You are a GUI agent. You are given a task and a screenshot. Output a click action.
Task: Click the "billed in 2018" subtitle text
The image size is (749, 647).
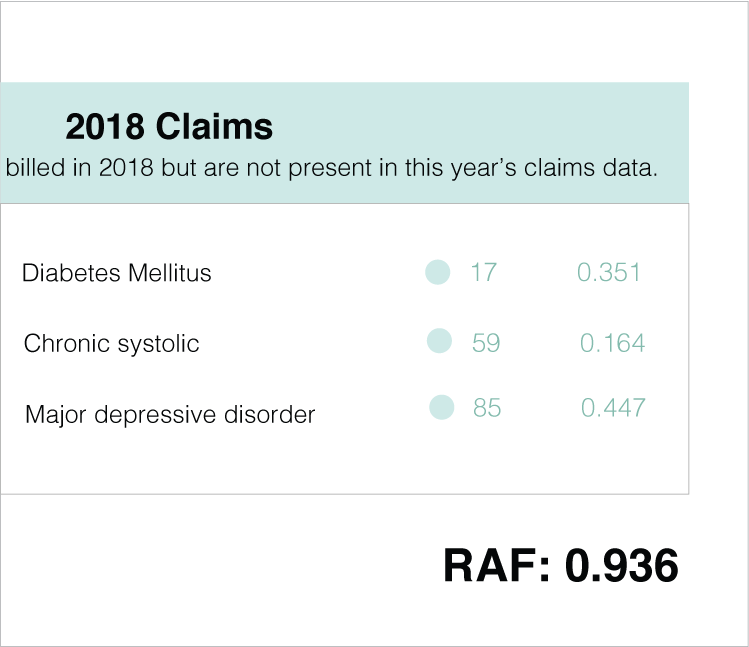click(x=79, y=167)
